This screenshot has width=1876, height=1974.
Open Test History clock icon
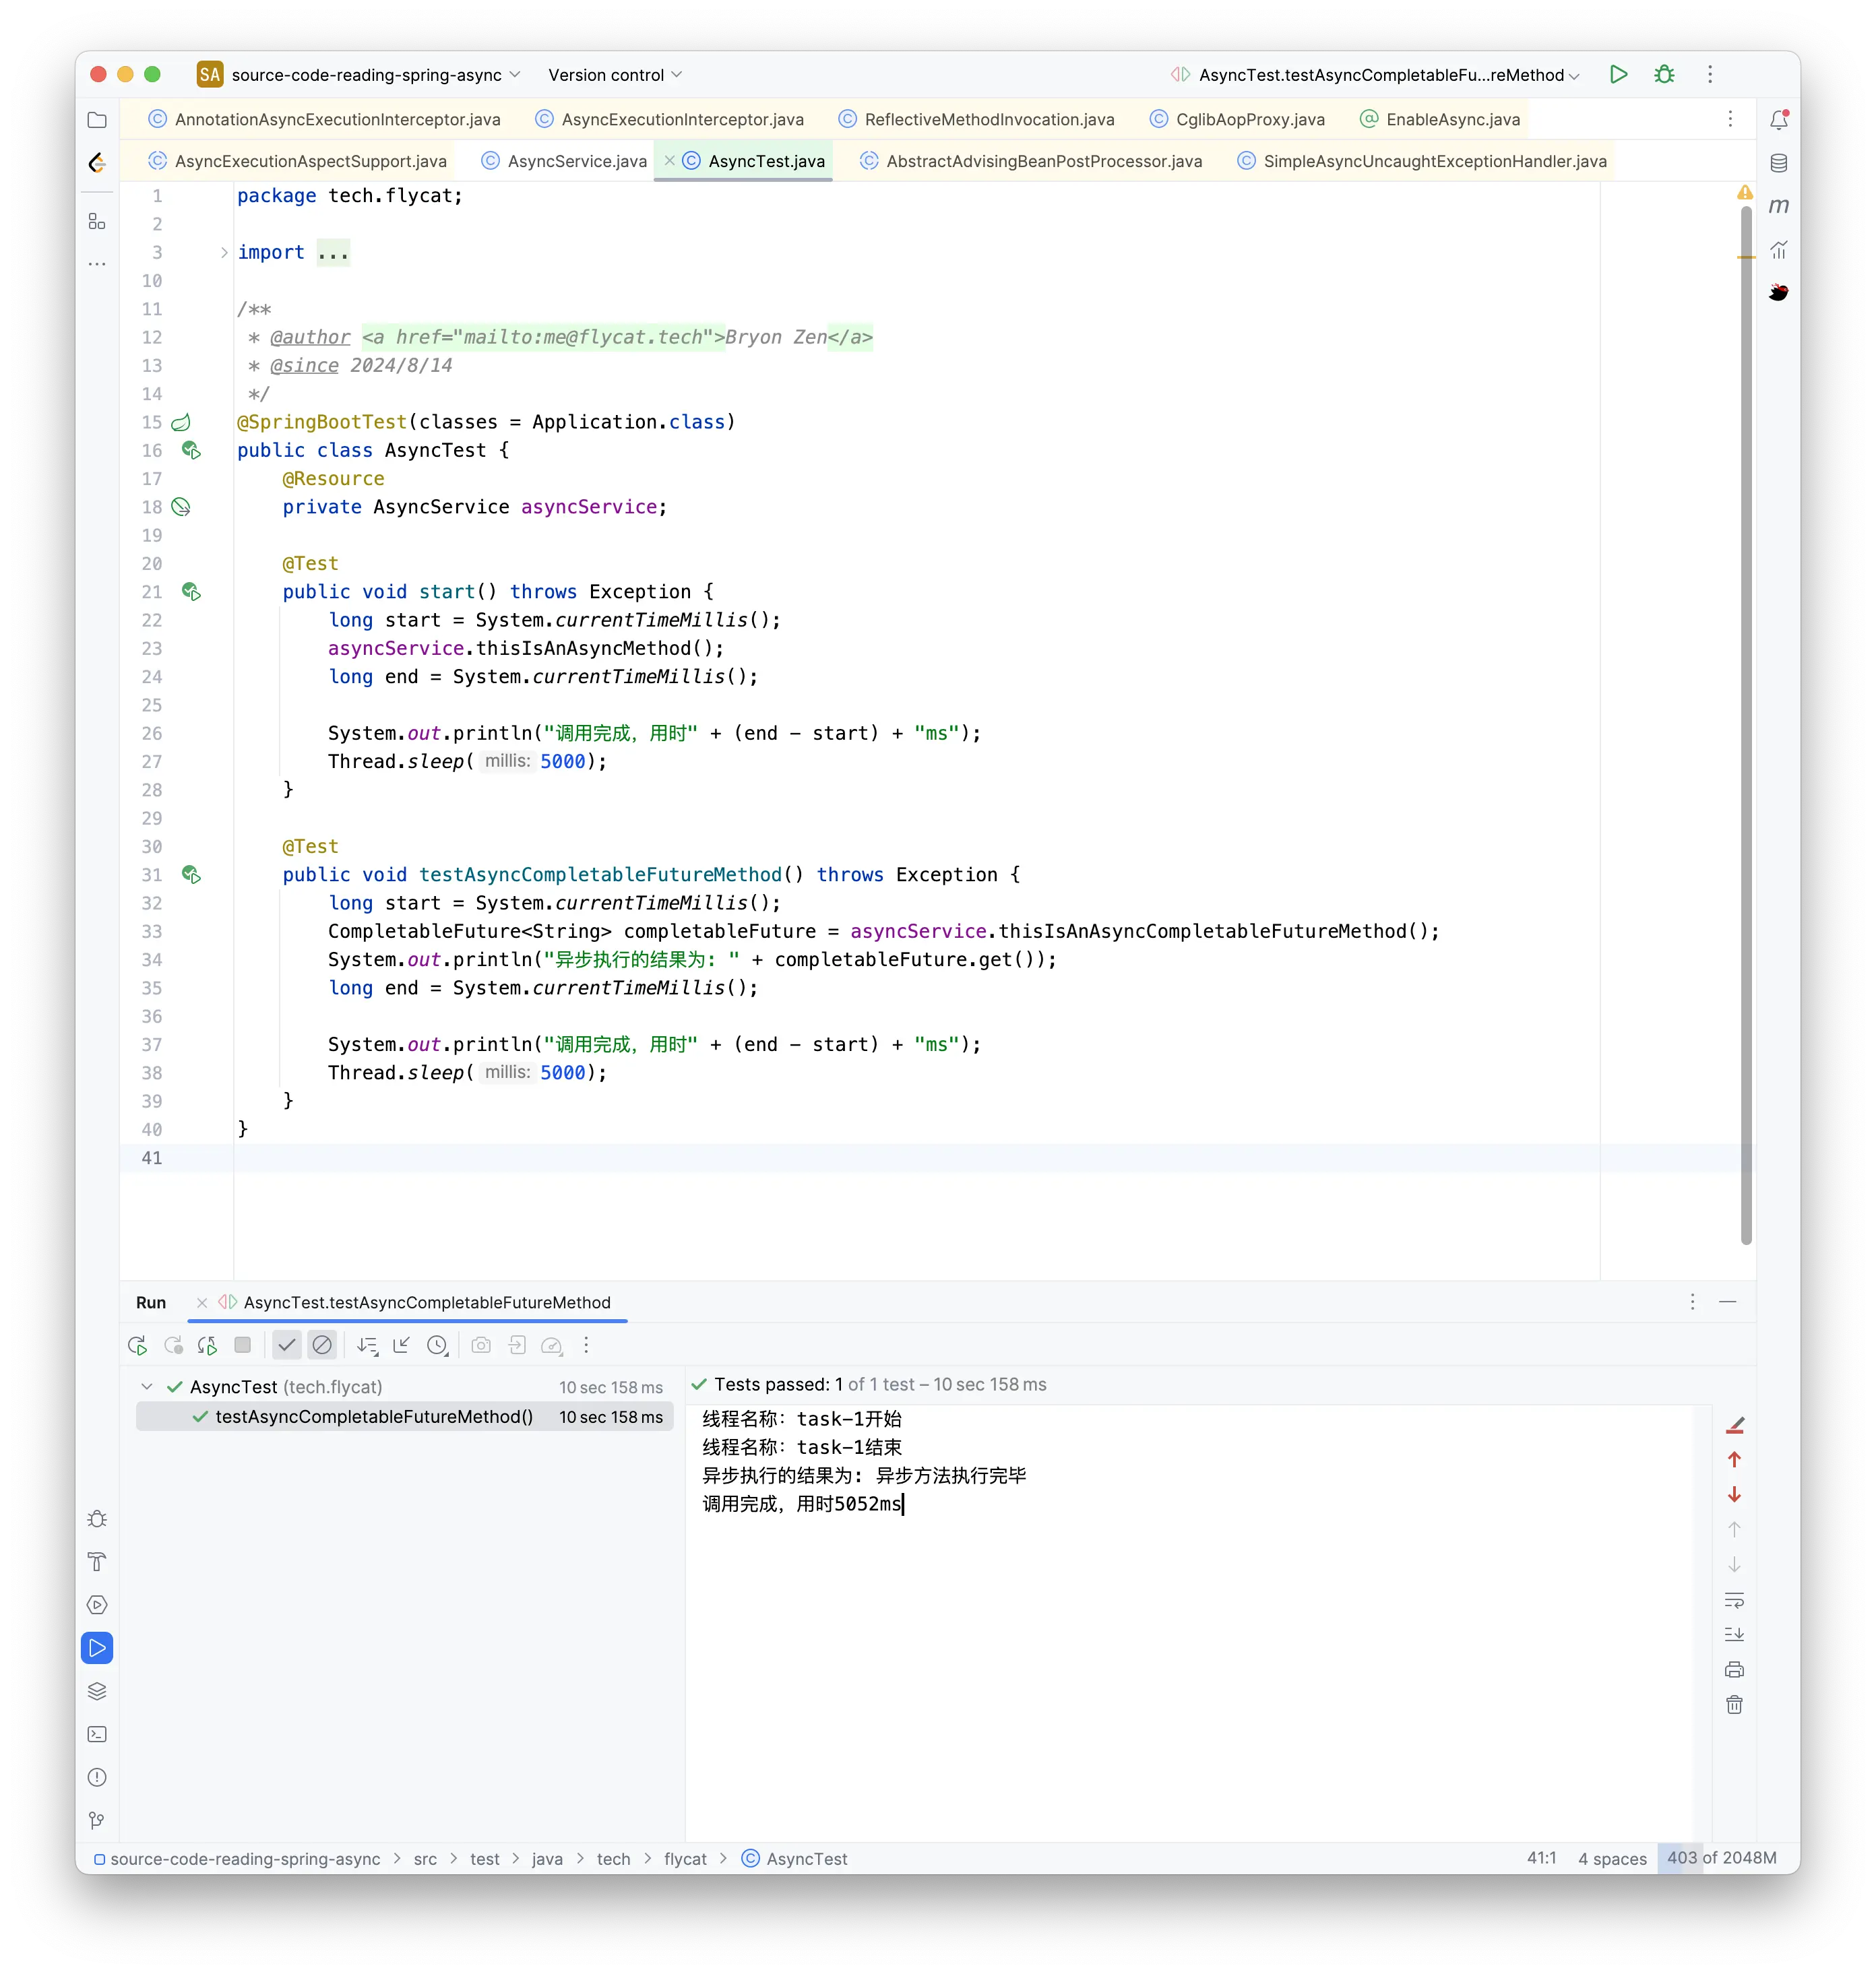tap(437, 1345)
